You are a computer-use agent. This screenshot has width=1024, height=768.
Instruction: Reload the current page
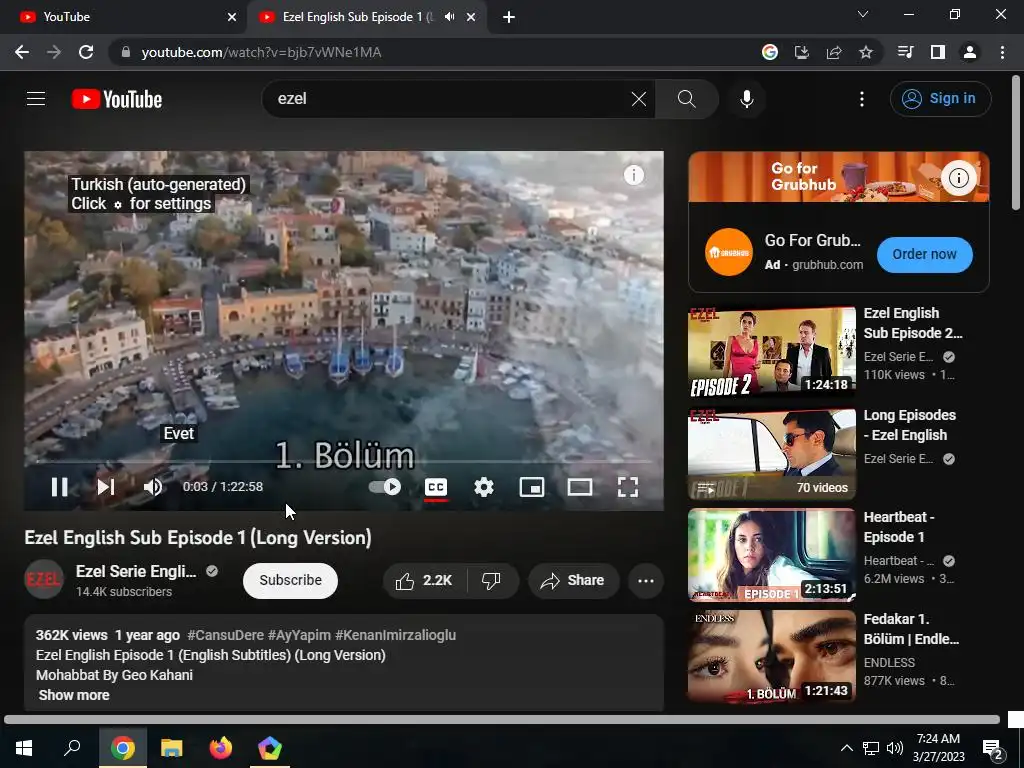(x=86, y=52)
